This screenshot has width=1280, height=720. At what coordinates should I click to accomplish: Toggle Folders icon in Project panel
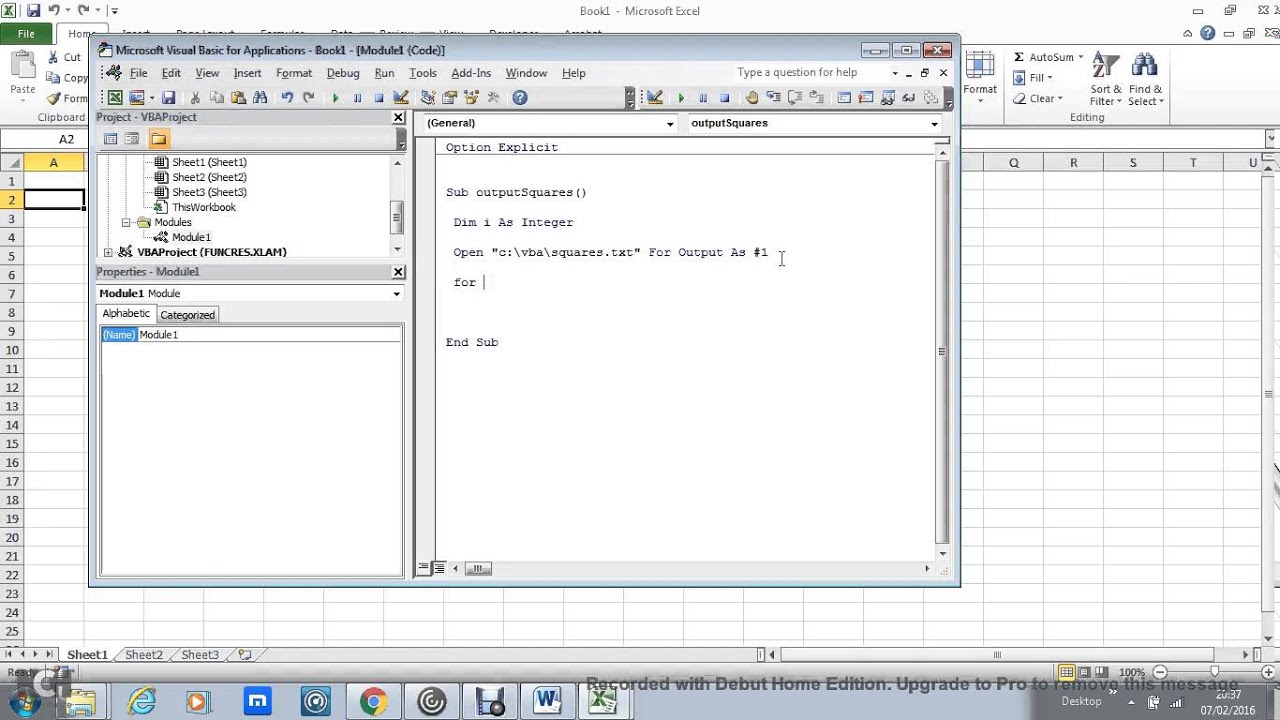158,139
